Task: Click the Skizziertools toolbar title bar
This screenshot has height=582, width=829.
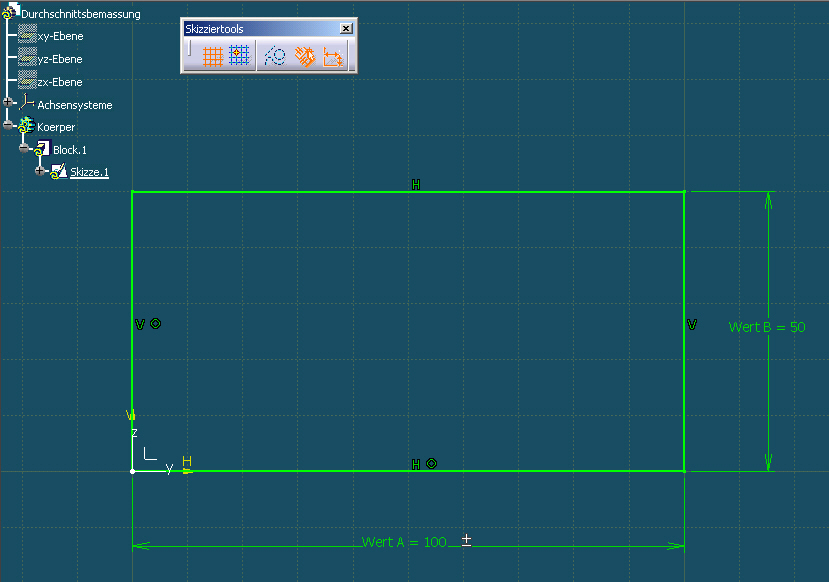Action: (x=261, y=29)
